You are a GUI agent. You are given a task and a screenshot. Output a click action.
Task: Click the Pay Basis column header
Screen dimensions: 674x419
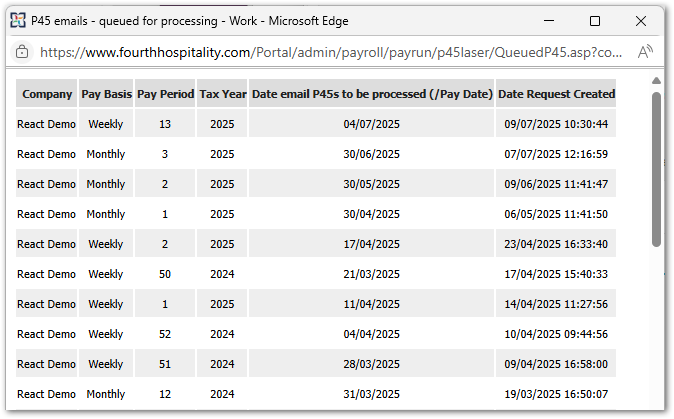point(106,94)
